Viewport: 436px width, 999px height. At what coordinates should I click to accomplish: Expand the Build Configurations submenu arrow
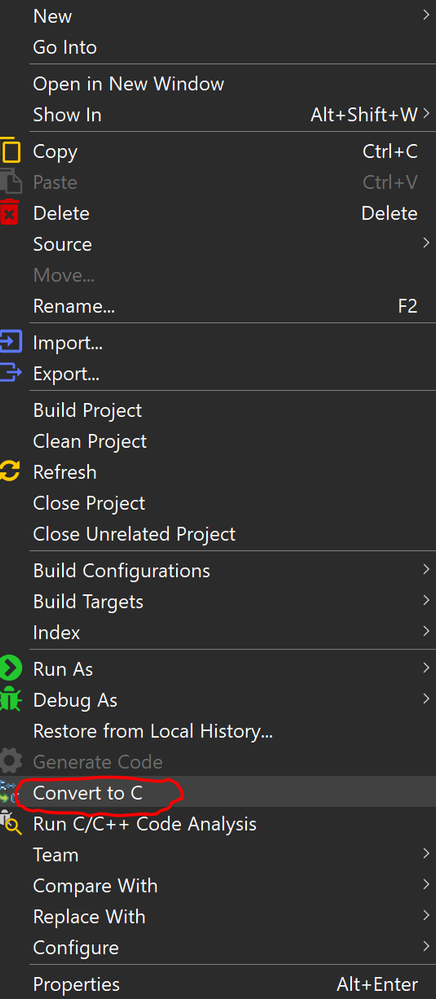(426, 570)
